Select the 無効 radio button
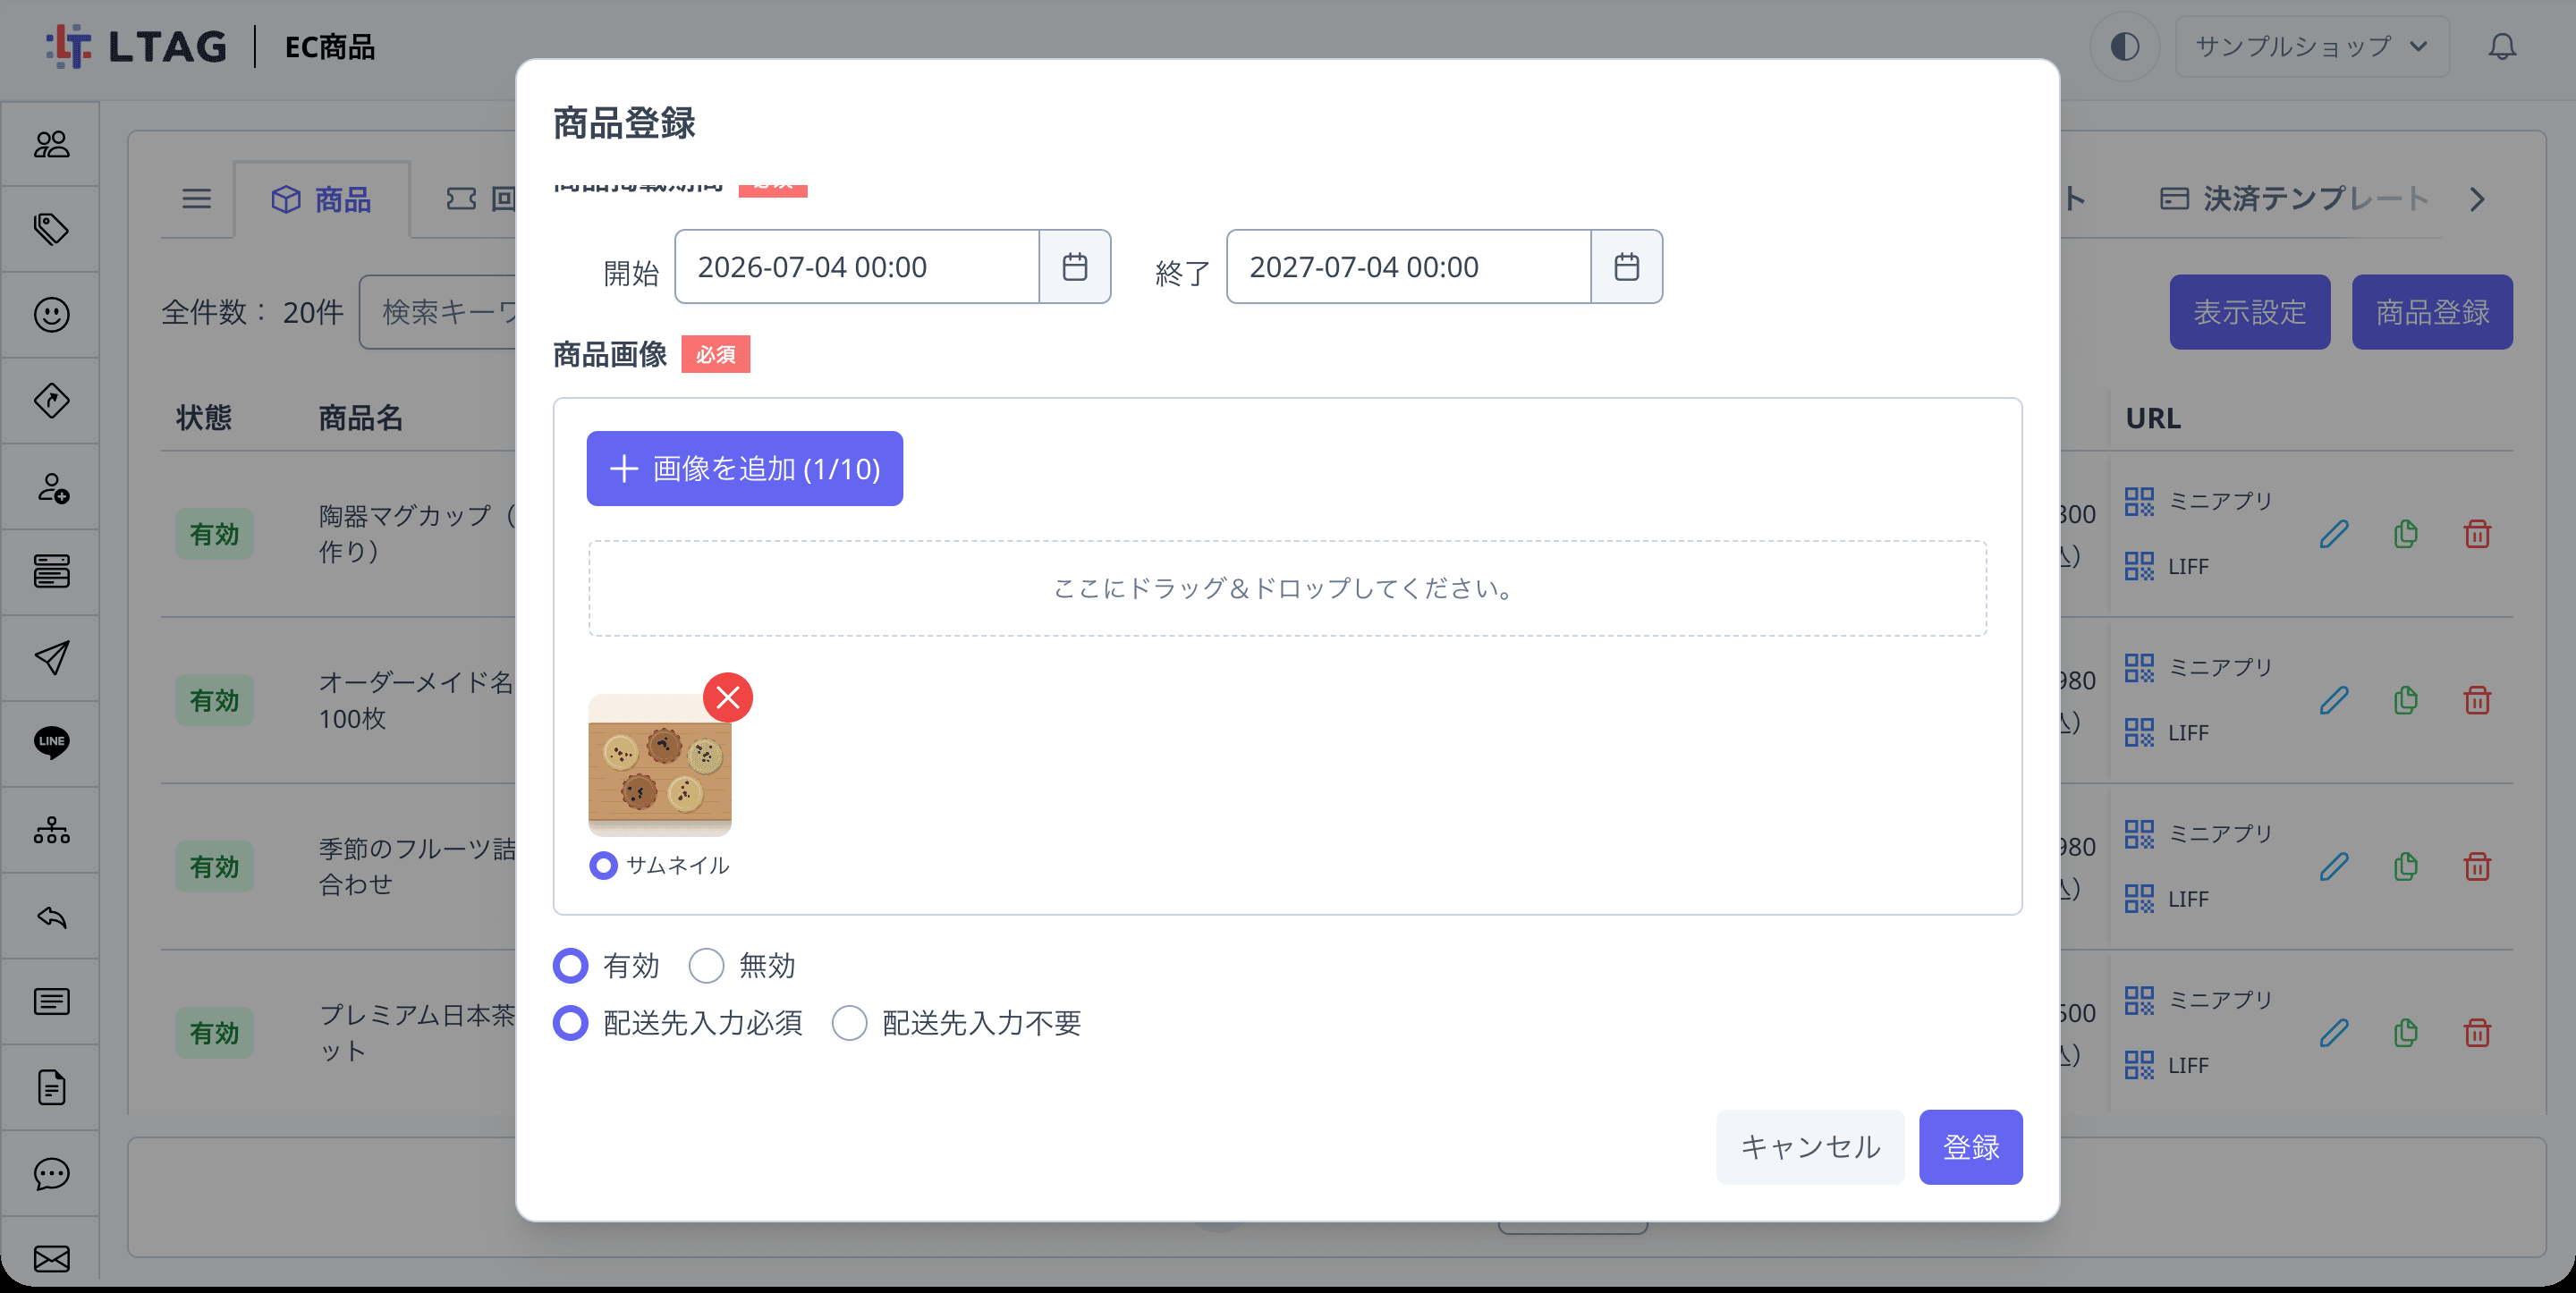Image resolution: width=2576 pixels, height=1293 pixels. tap(706, 966)
